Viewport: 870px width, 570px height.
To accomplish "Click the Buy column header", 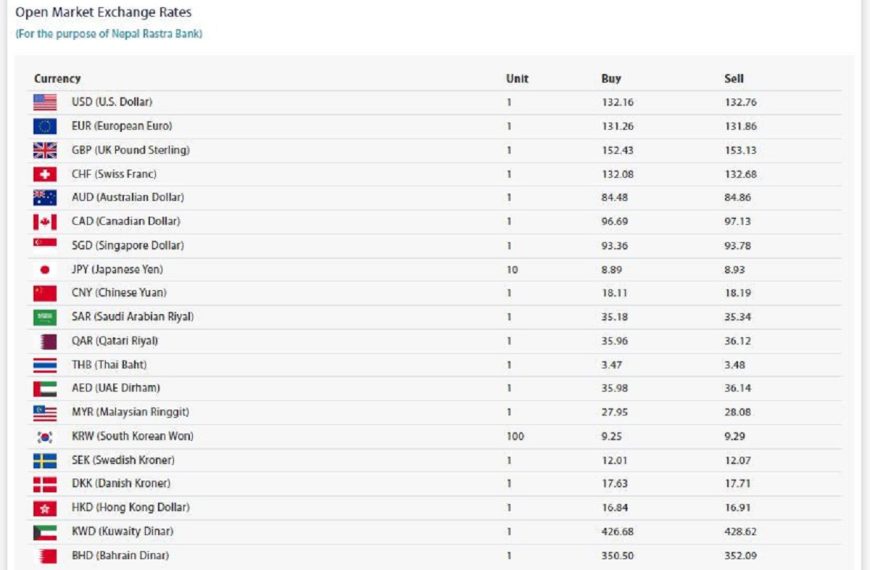I will tap(611, 78).
